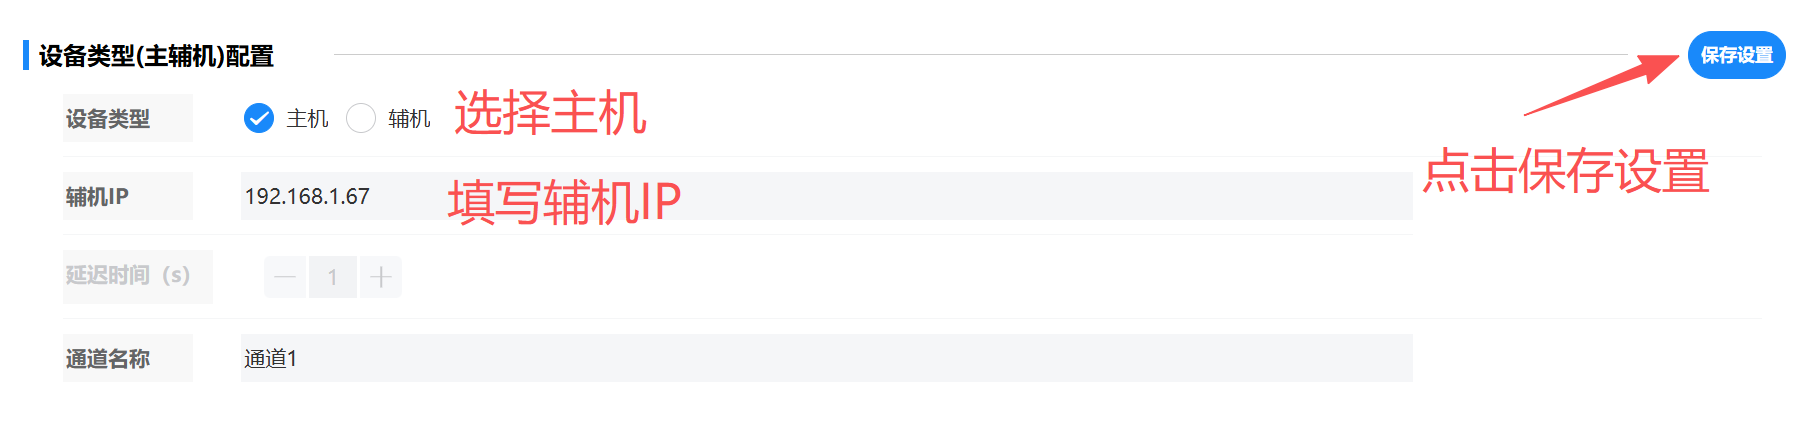
Task: Click the 保存设置 button
Action: [x=1736, y=55]
